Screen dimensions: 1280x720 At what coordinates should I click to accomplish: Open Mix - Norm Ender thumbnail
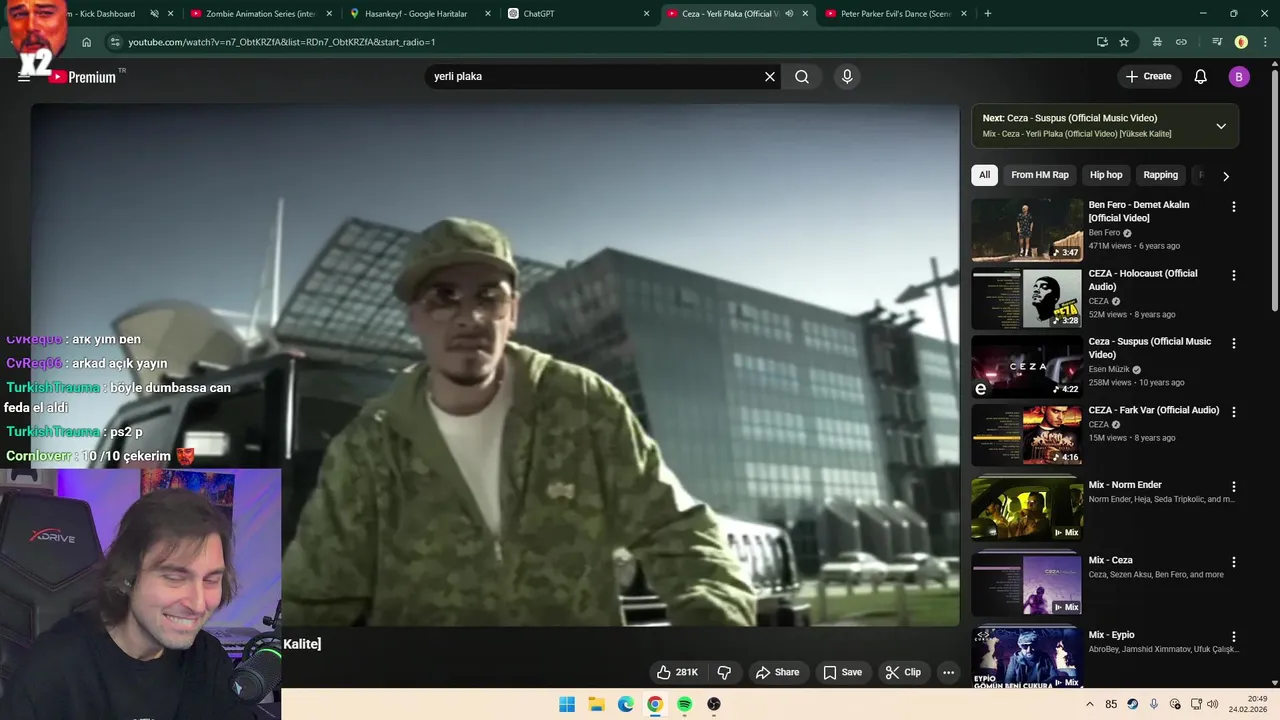point(1027,510)
